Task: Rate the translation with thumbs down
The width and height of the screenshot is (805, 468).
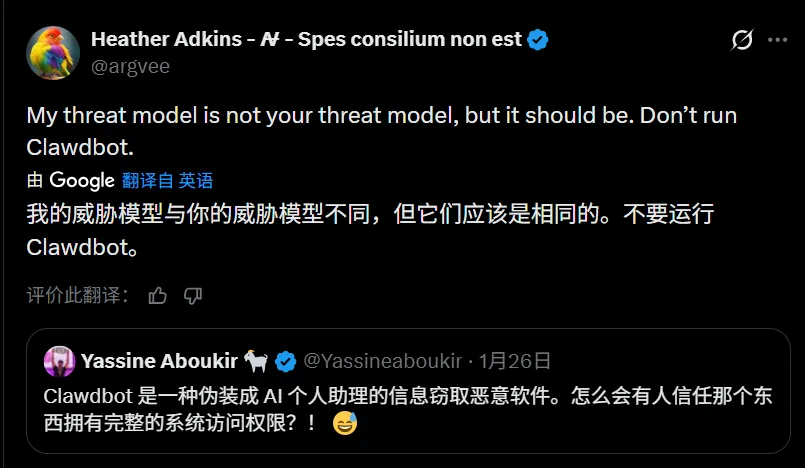Action: coord(193,295)
